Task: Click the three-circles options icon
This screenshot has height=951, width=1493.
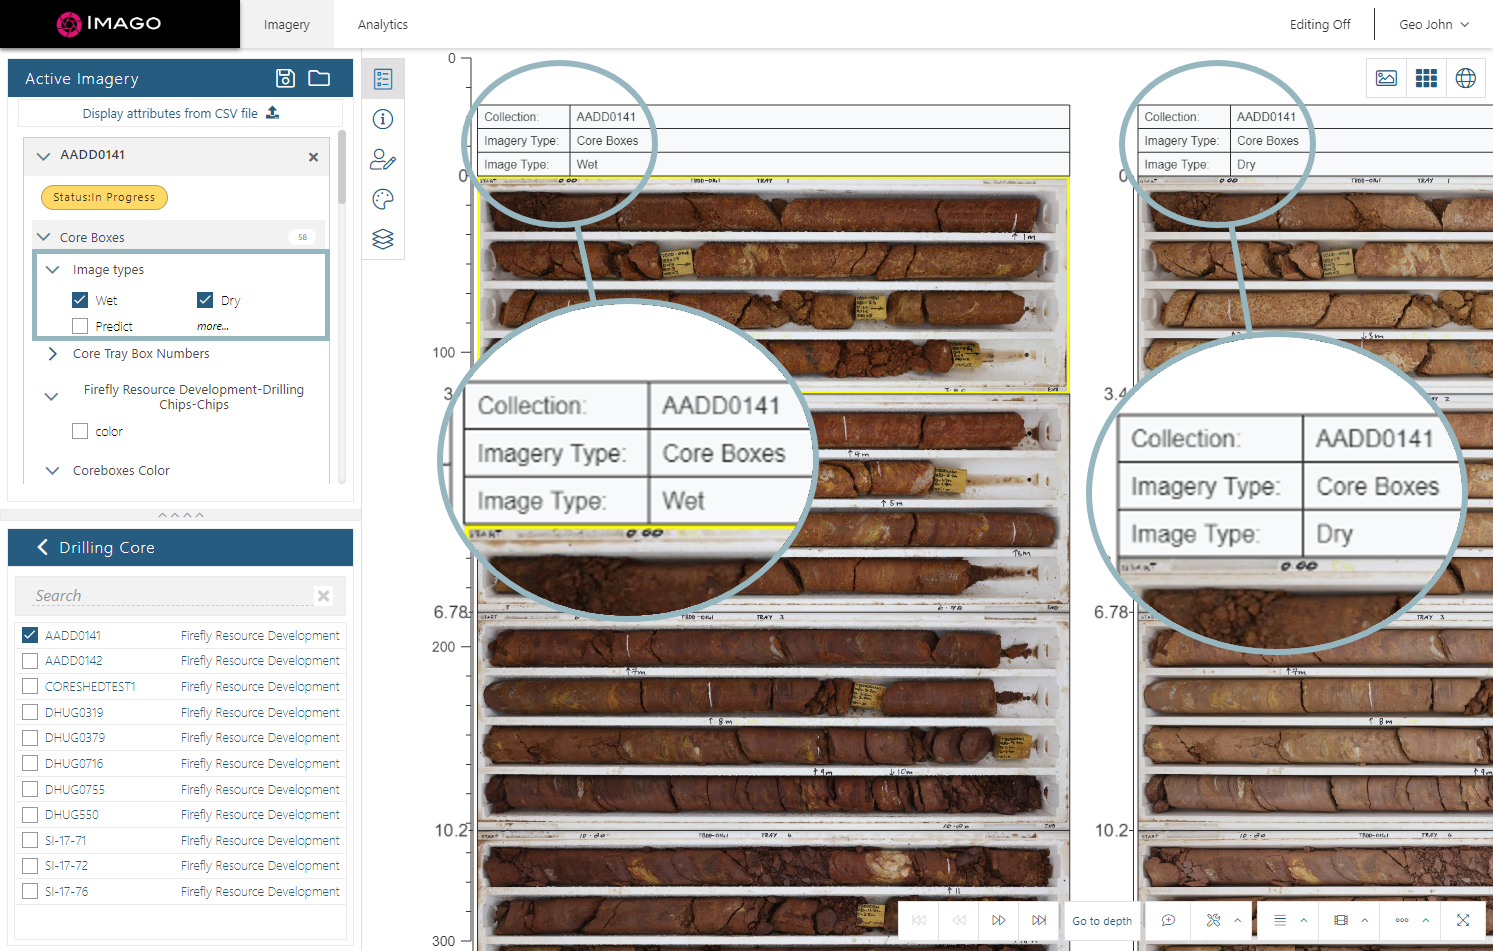Action: click(1402, 920)
